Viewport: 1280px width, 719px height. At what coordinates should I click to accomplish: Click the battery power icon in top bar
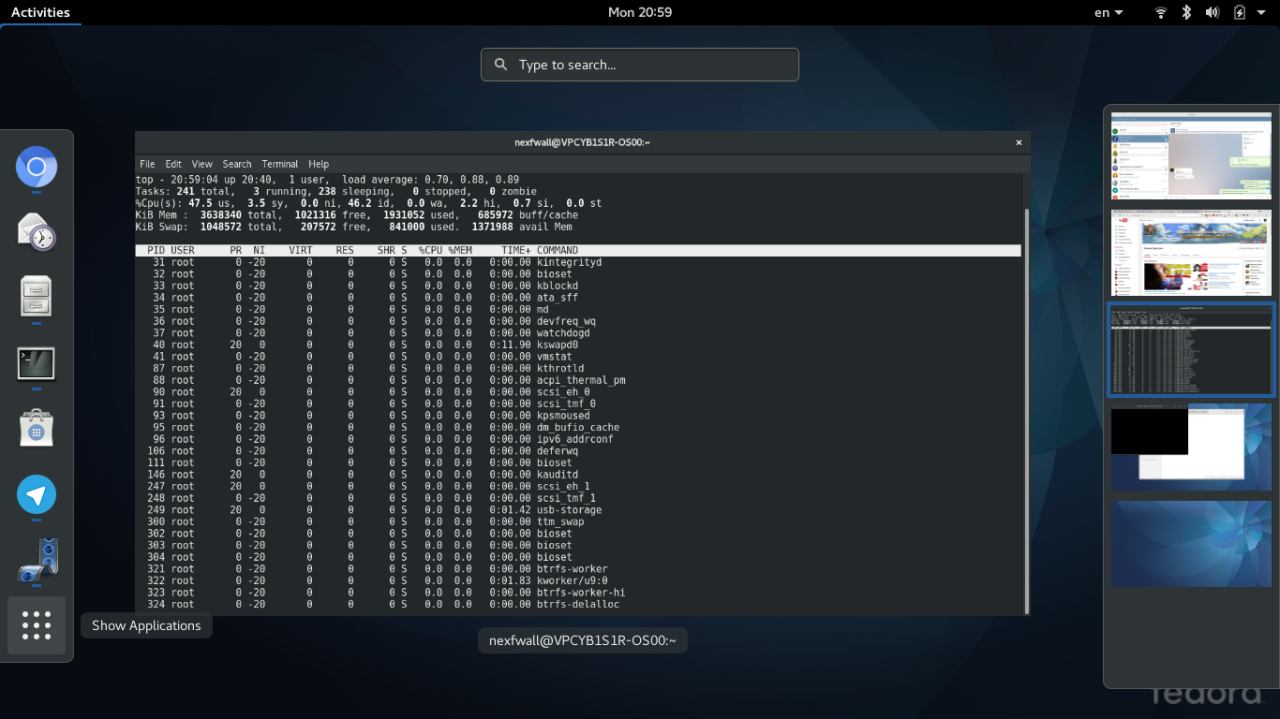click(x=1240, y=12)
